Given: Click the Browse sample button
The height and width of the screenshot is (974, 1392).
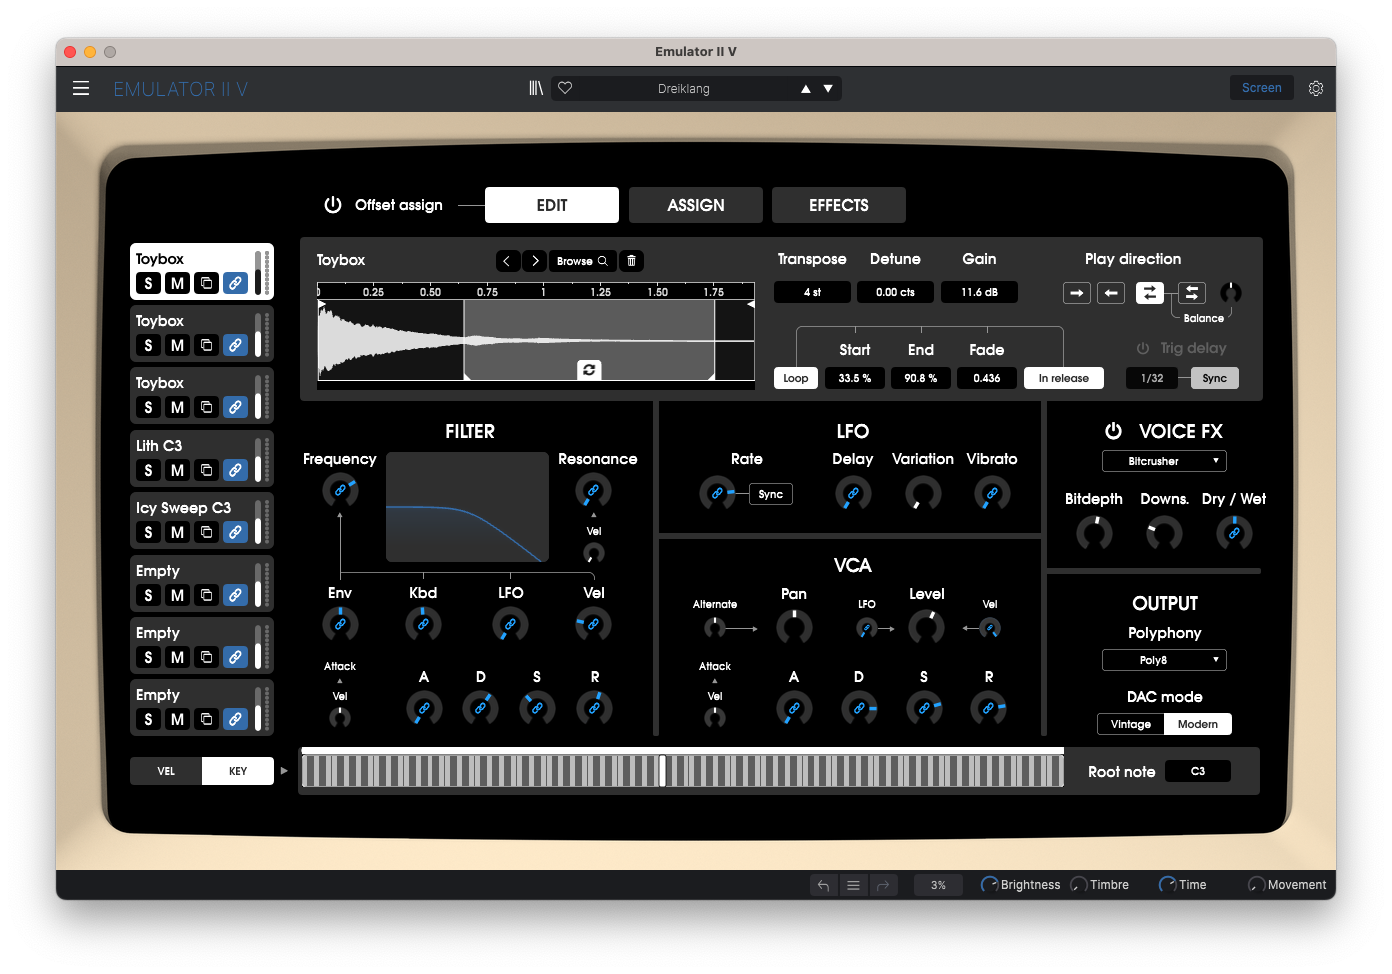Looking at the screenshot, I should tap(582, 261).
